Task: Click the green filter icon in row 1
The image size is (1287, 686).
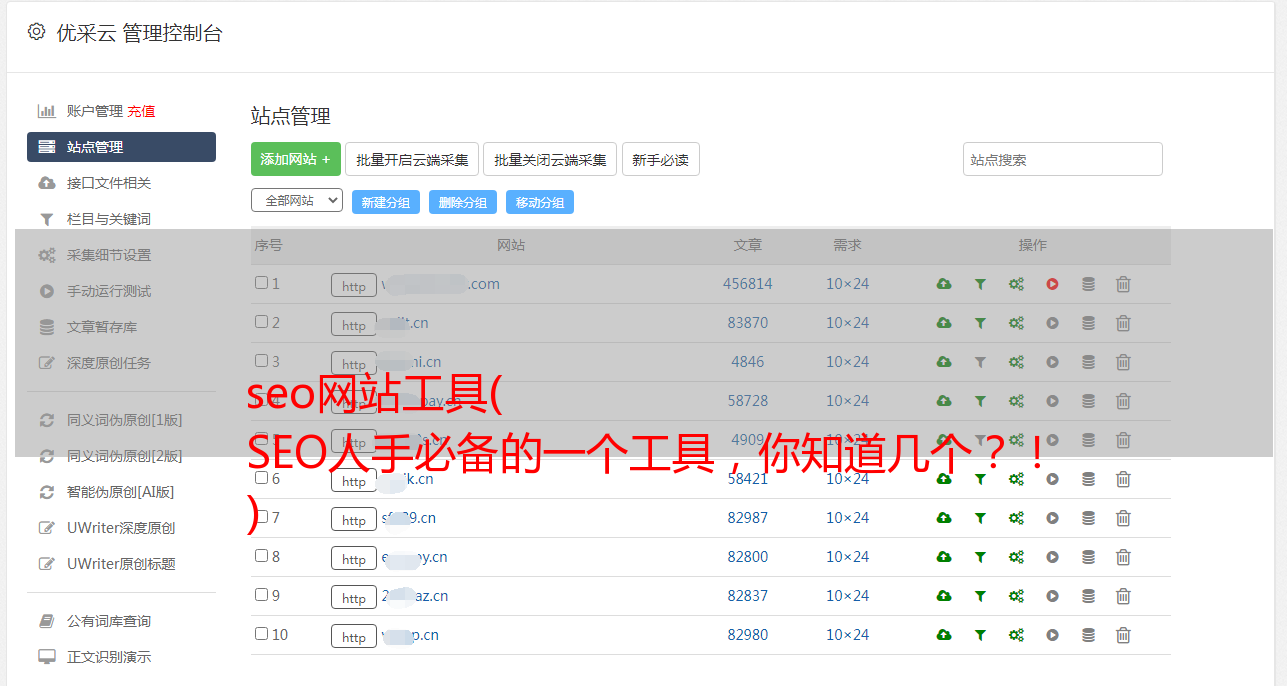Action: (980, 284)
